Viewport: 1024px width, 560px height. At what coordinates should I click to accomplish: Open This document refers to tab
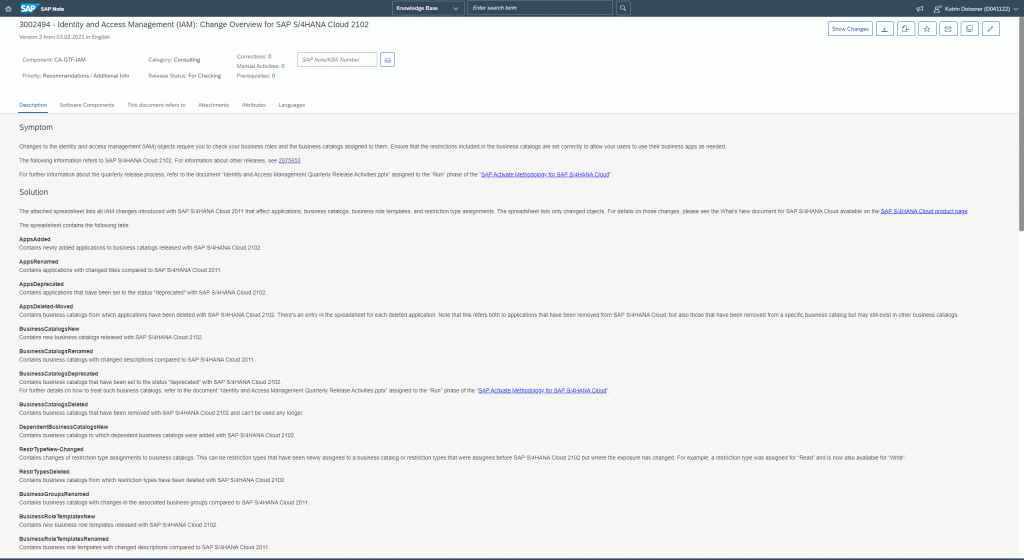click(x=156, y=105)
